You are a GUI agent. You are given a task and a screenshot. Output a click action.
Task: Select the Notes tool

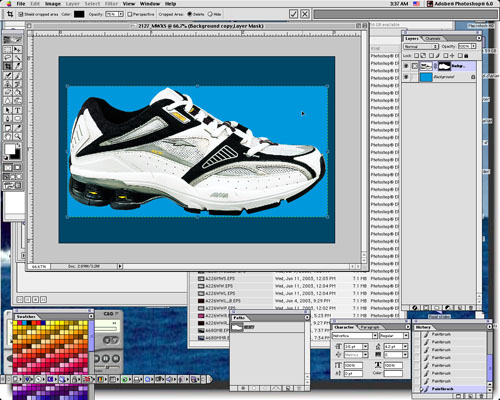coord(8,128)
